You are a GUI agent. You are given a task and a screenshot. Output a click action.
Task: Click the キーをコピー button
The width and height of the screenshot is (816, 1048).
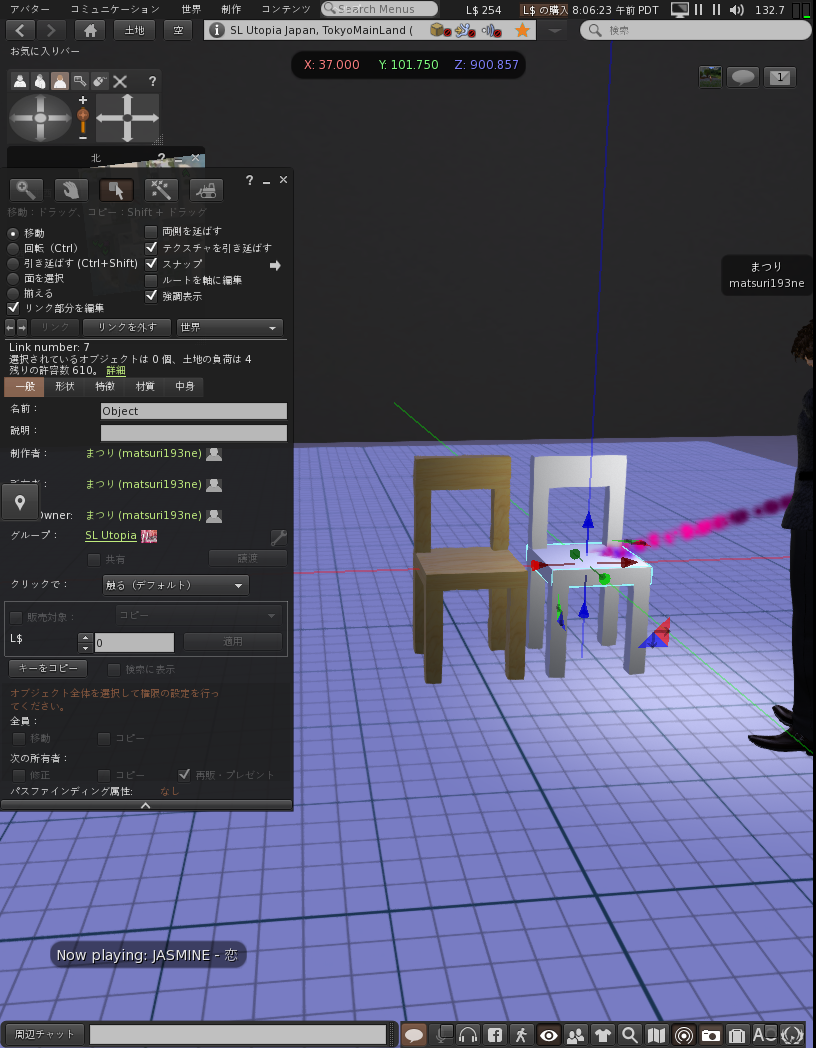tap(48, 668)
